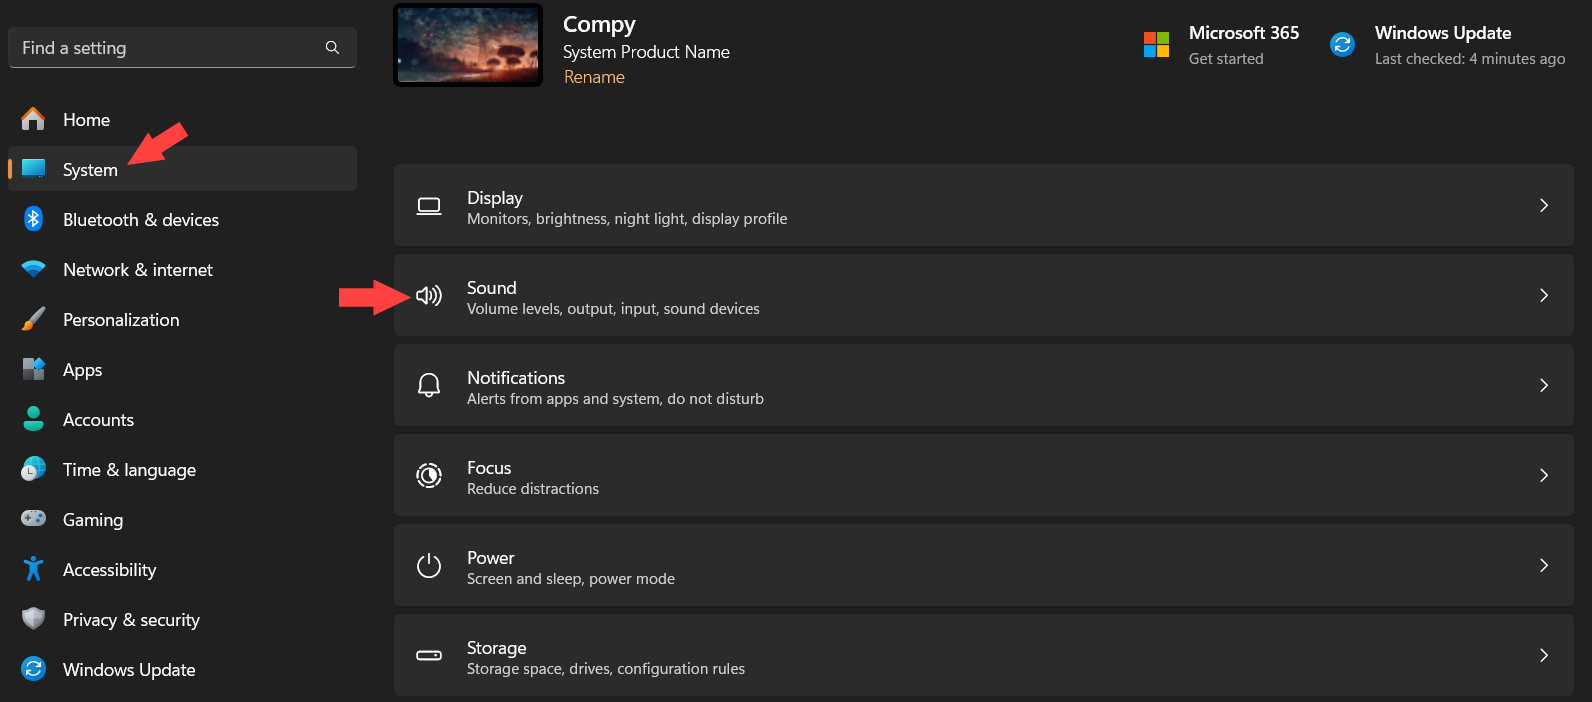
Task: Open Focus settings with its chevron
Action: click(1543, 475)
